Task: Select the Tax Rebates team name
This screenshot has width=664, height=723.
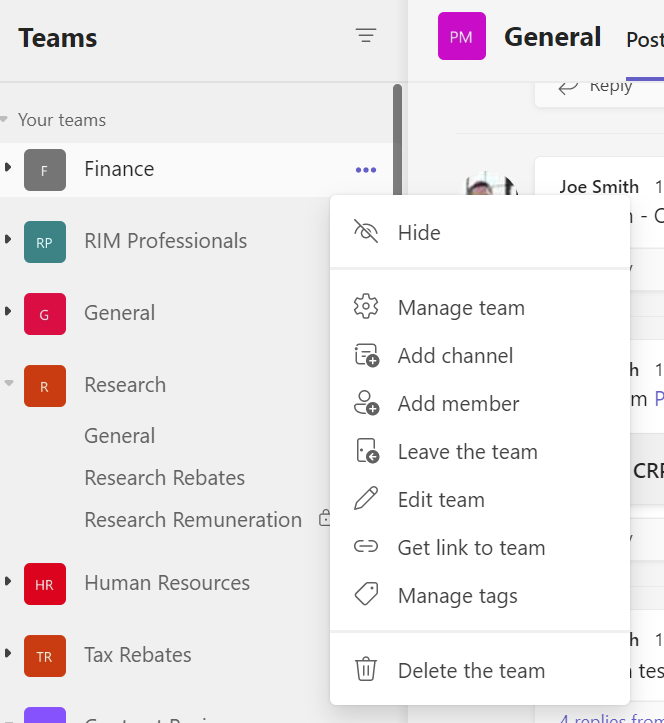Action: pyautogui.click(x=138, y=655)
